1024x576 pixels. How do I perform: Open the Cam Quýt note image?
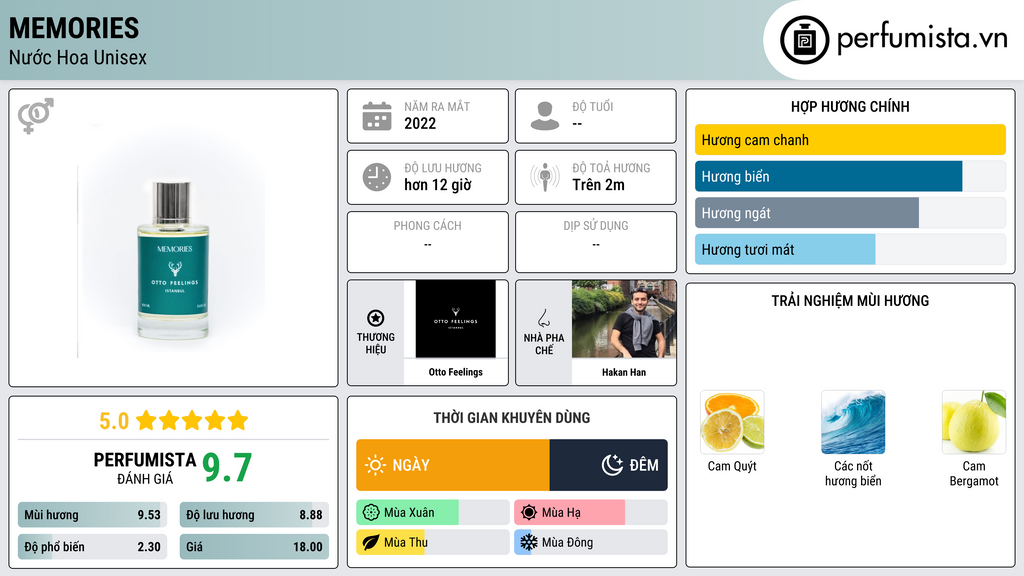click(732, 422)
